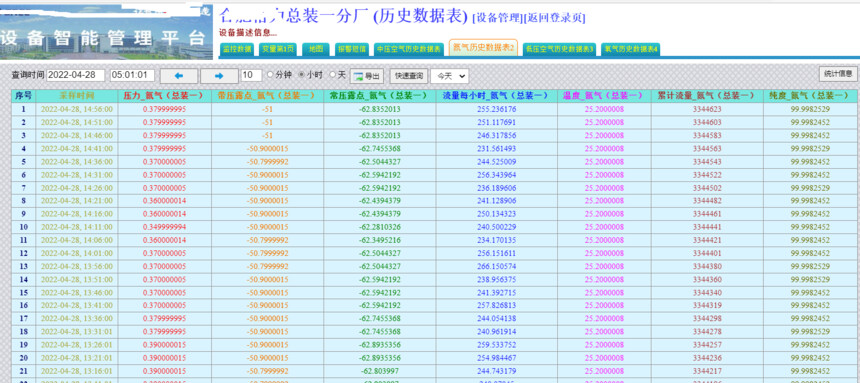Click cumulative flow value 3344603

click(x=707, y=122)
